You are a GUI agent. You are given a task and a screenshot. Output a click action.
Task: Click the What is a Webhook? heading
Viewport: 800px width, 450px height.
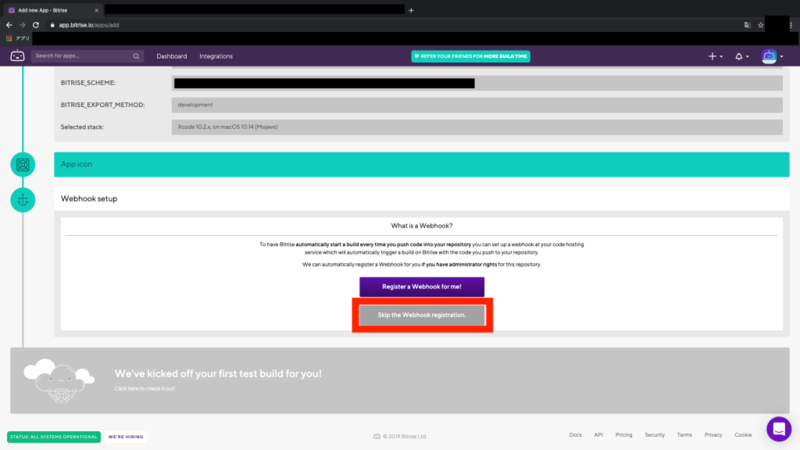coord(421,226)
